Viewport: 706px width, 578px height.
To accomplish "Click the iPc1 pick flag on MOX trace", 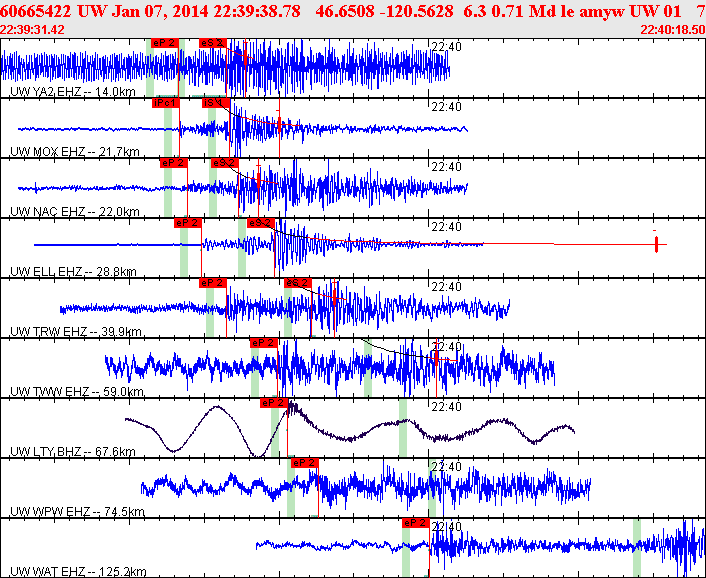I will click(x=166, y=103).
